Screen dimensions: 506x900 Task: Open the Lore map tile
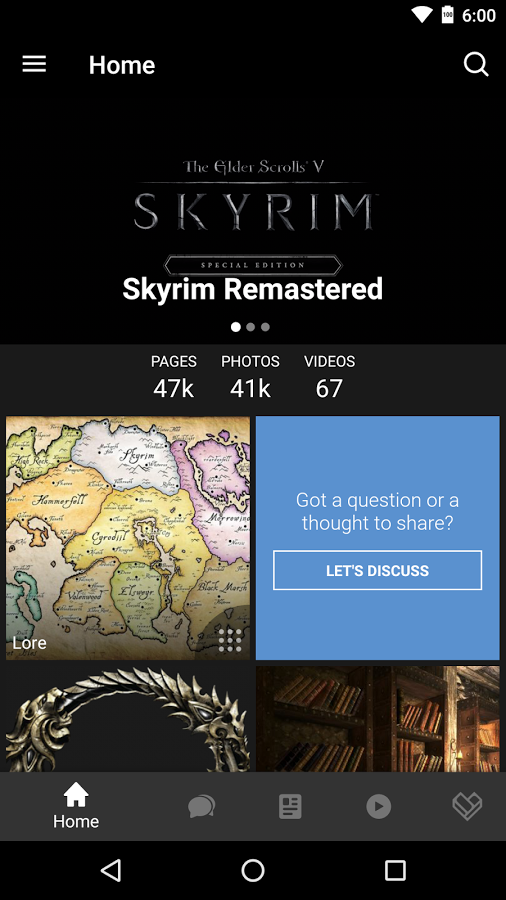(x=128, y=538)
